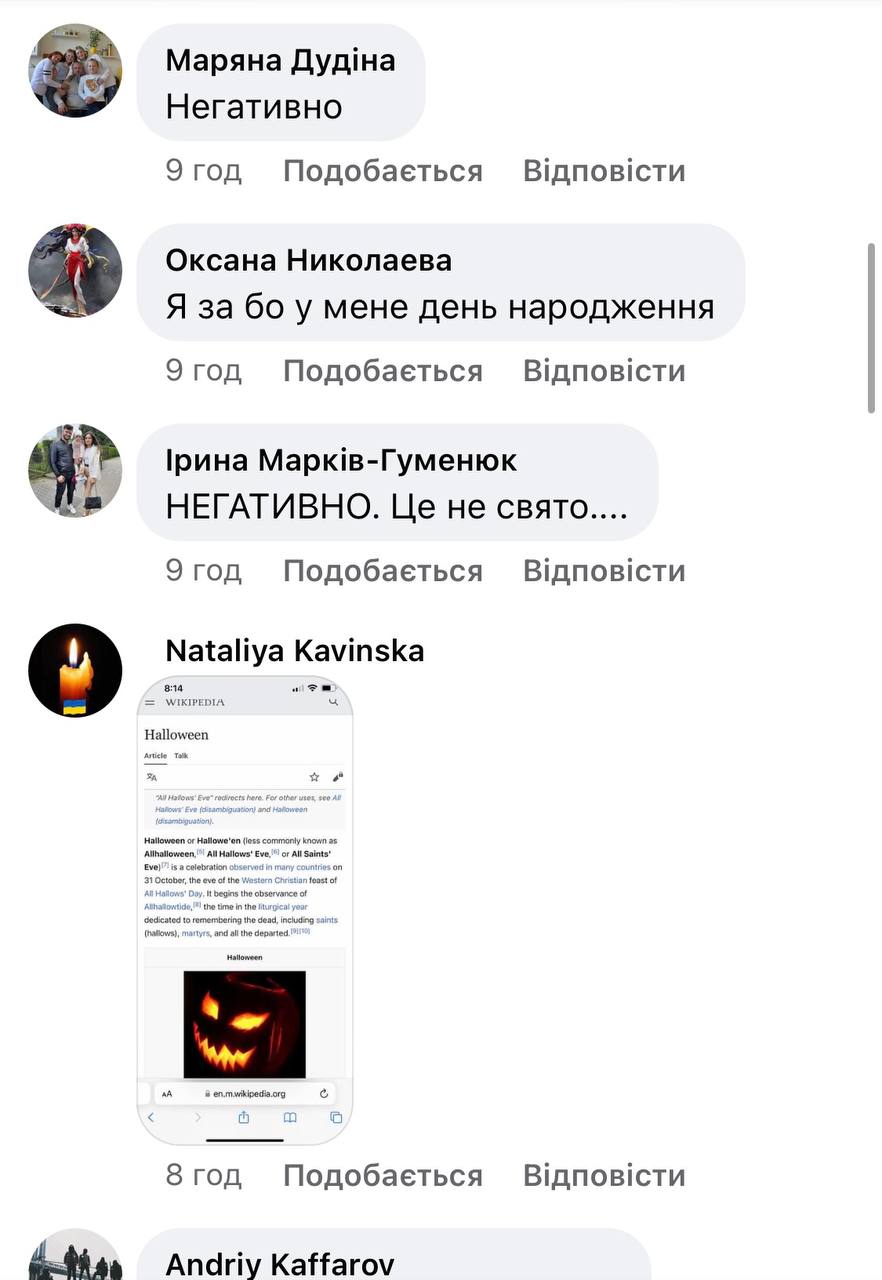Open Andriy Kaffarov's profile avatar
Screen dimensions: 882x1280
click(75, 1255)
